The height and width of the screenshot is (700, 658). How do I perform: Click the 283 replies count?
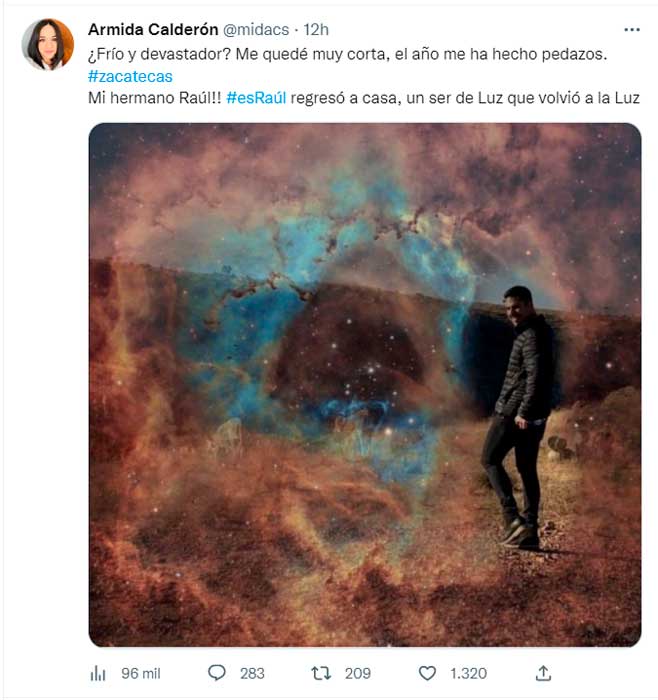pyautogui.click(x=252, y=673)
